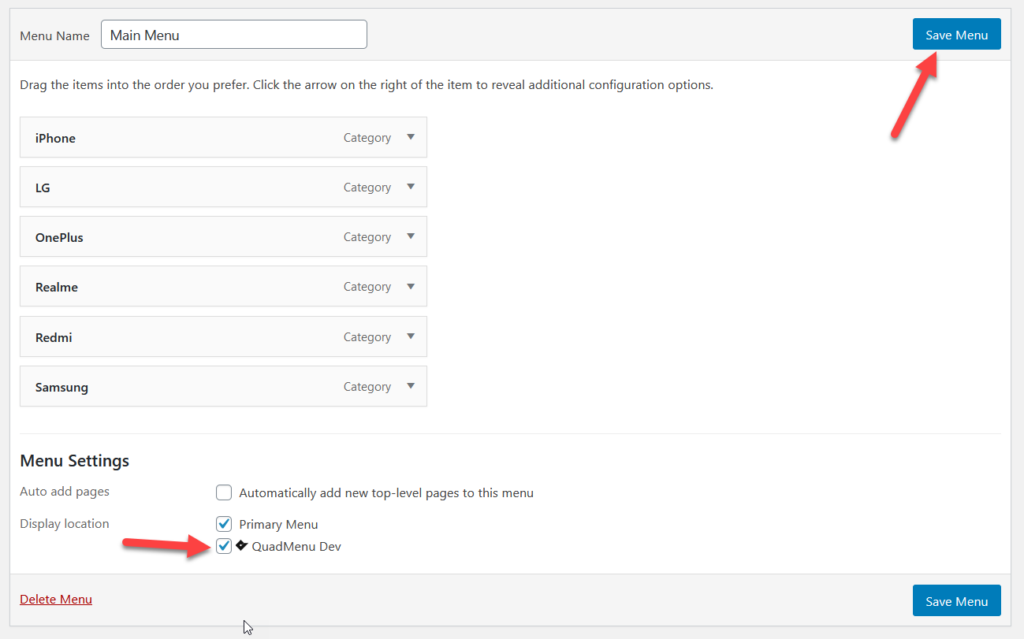
Task: Expand the Redmi category item arrow
Action: (x=410, y=337)
